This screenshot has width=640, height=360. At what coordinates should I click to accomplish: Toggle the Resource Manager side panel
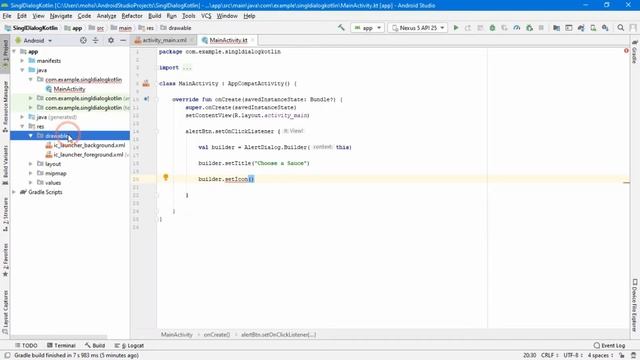(x=5, y=106)
